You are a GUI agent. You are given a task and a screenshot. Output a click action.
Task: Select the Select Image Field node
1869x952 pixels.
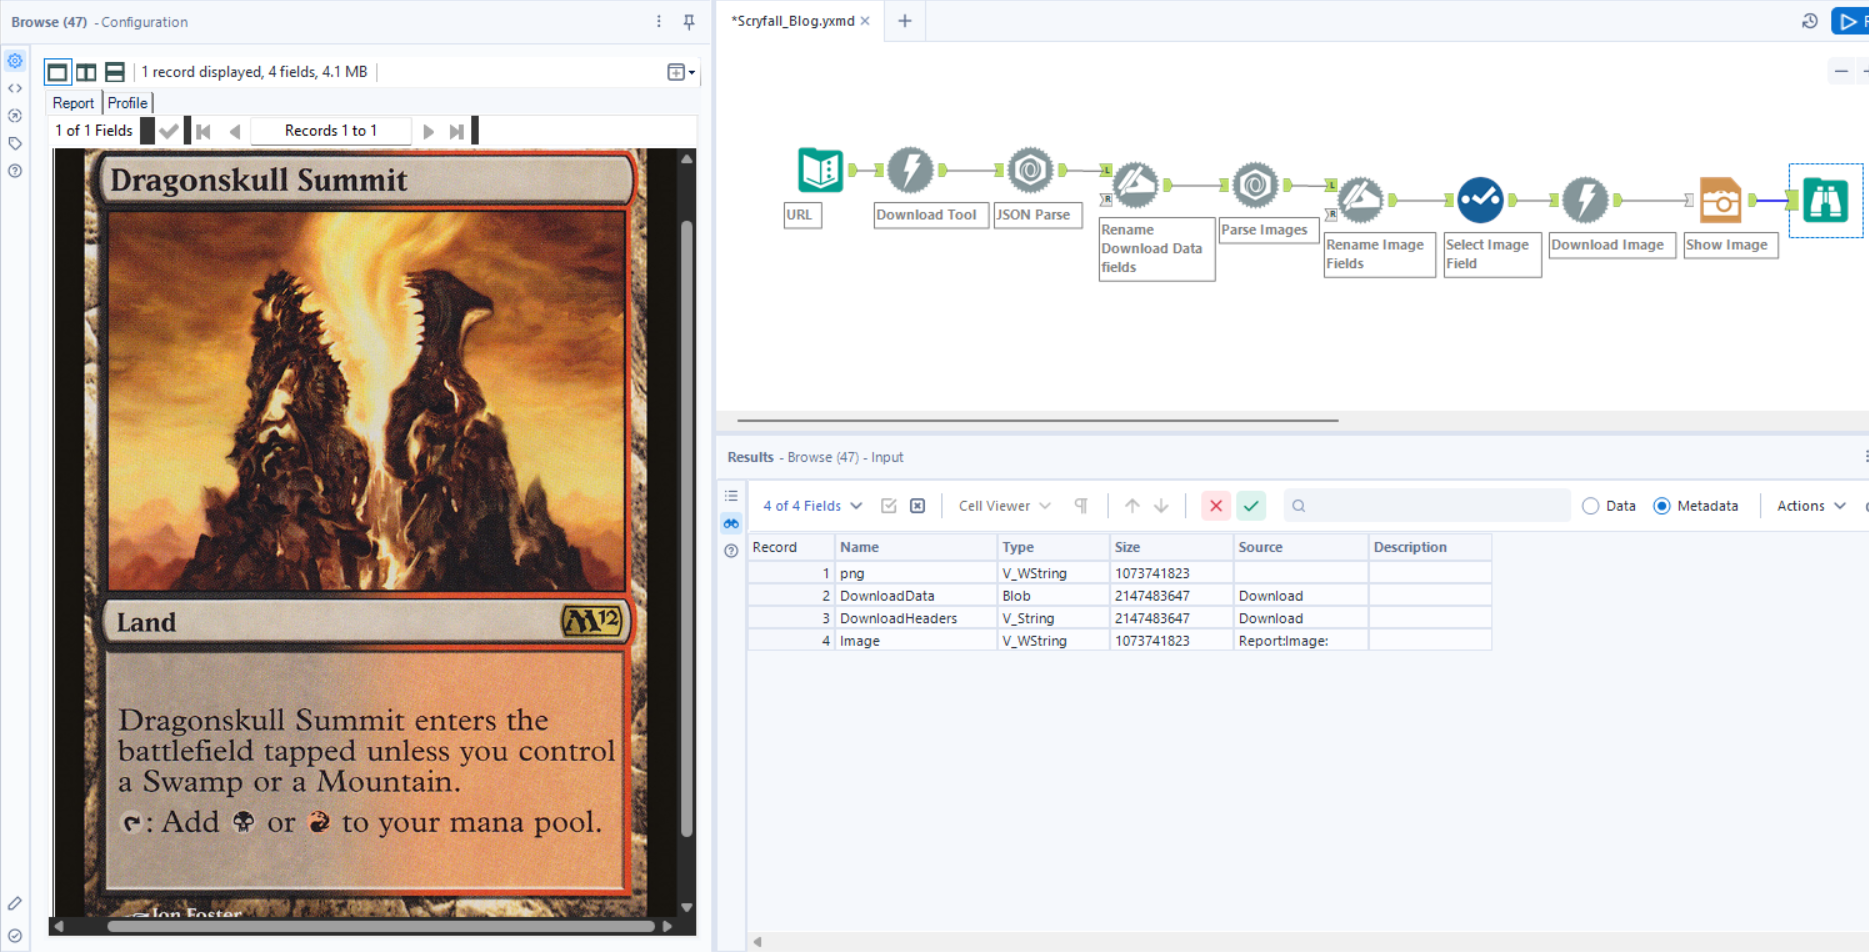click(1480, 200)
